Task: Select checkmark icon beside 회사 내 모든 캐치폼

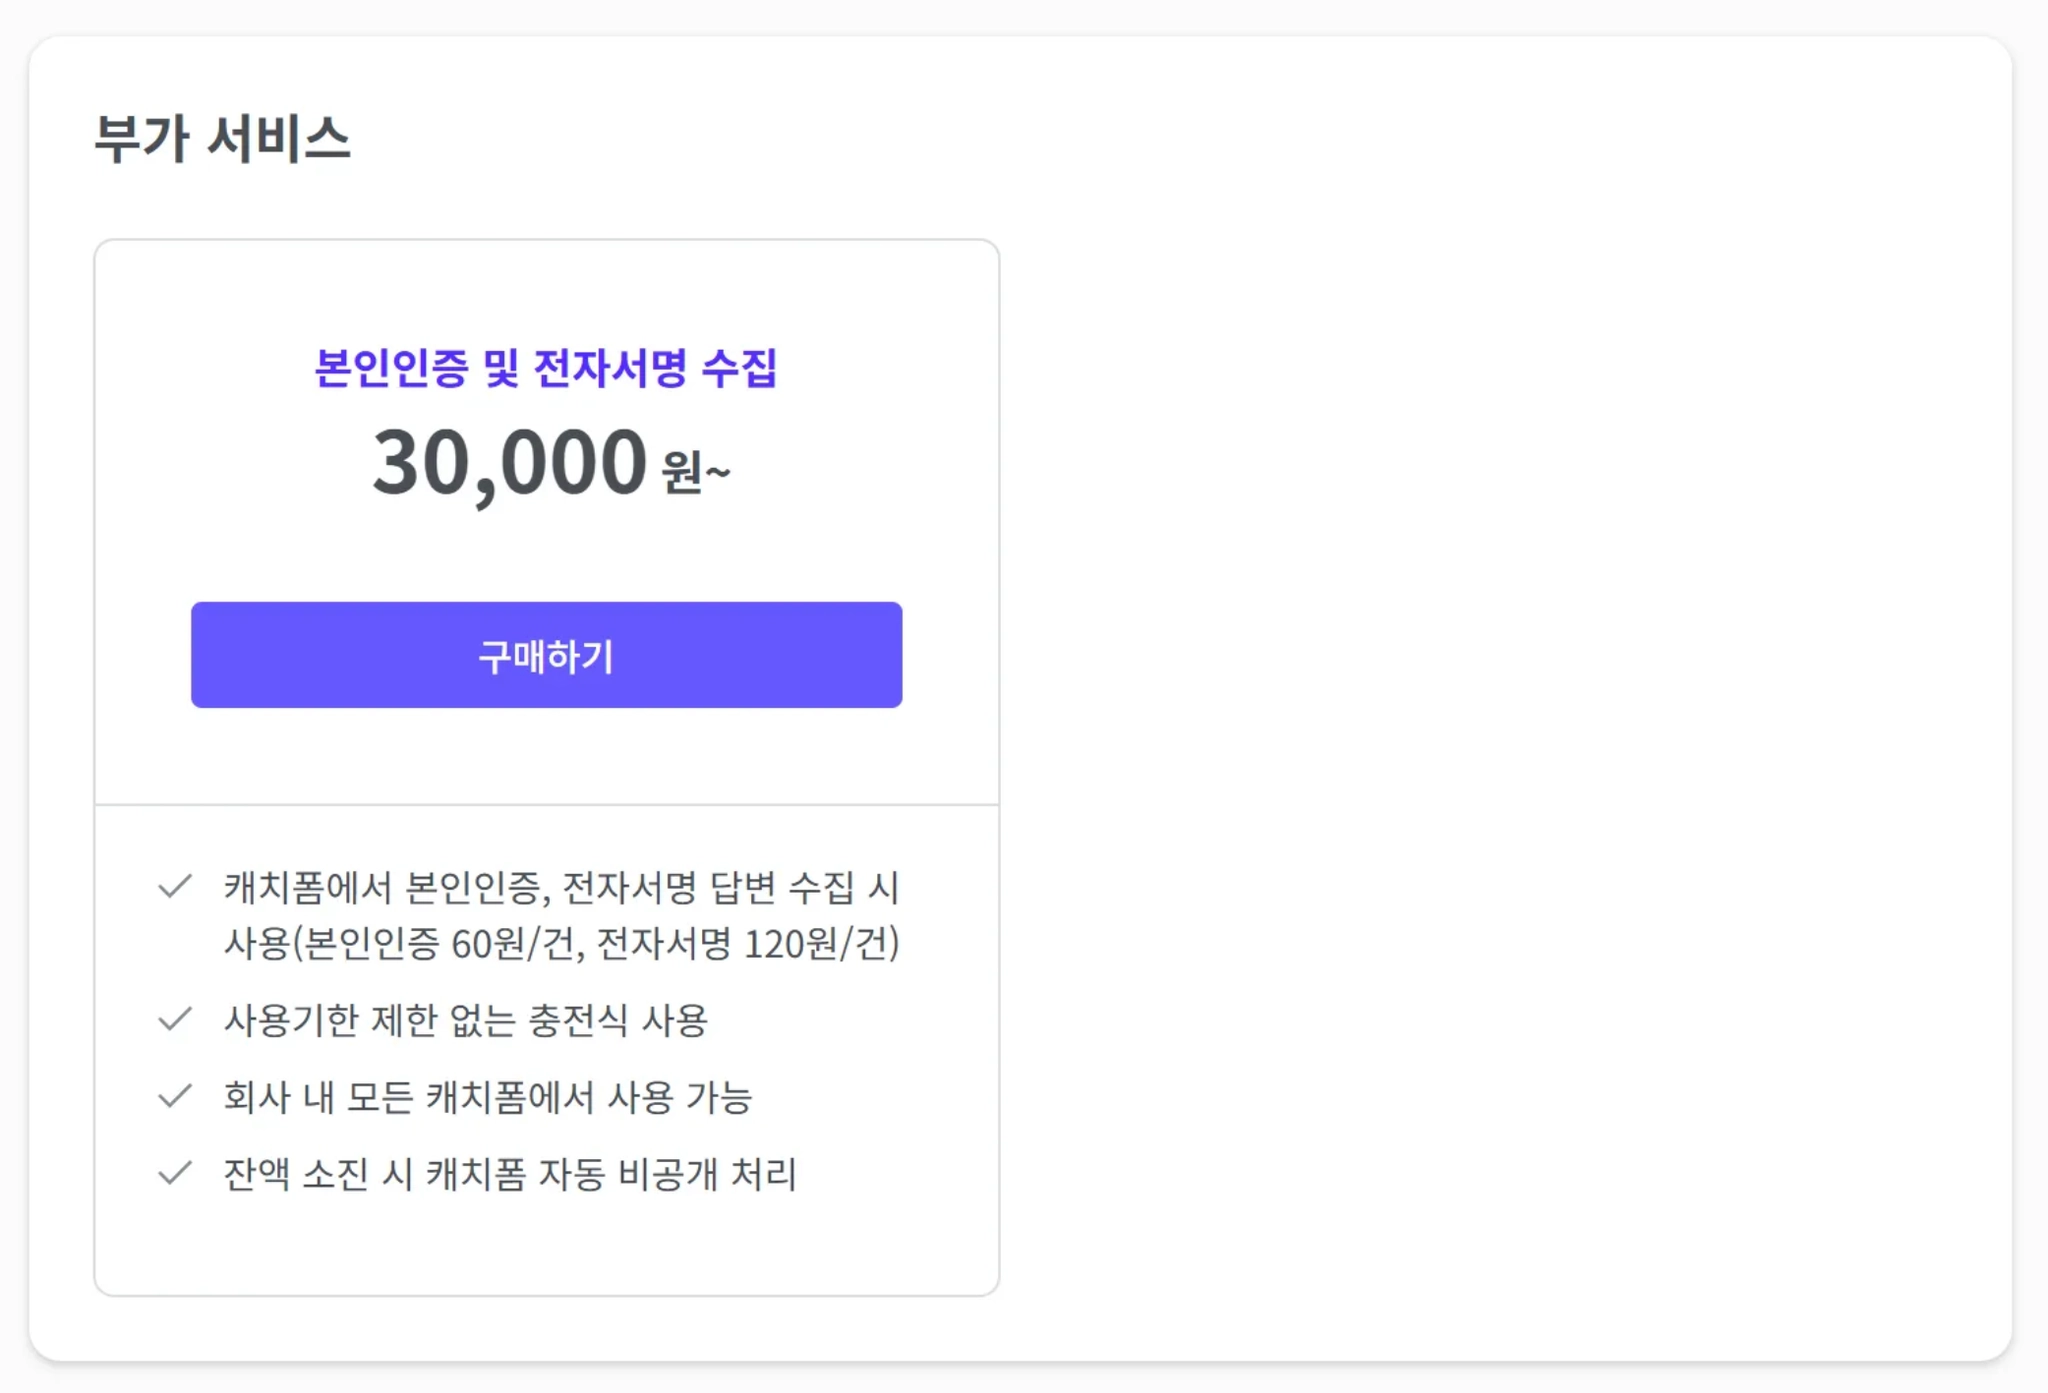Action: tap(175, 1096)
